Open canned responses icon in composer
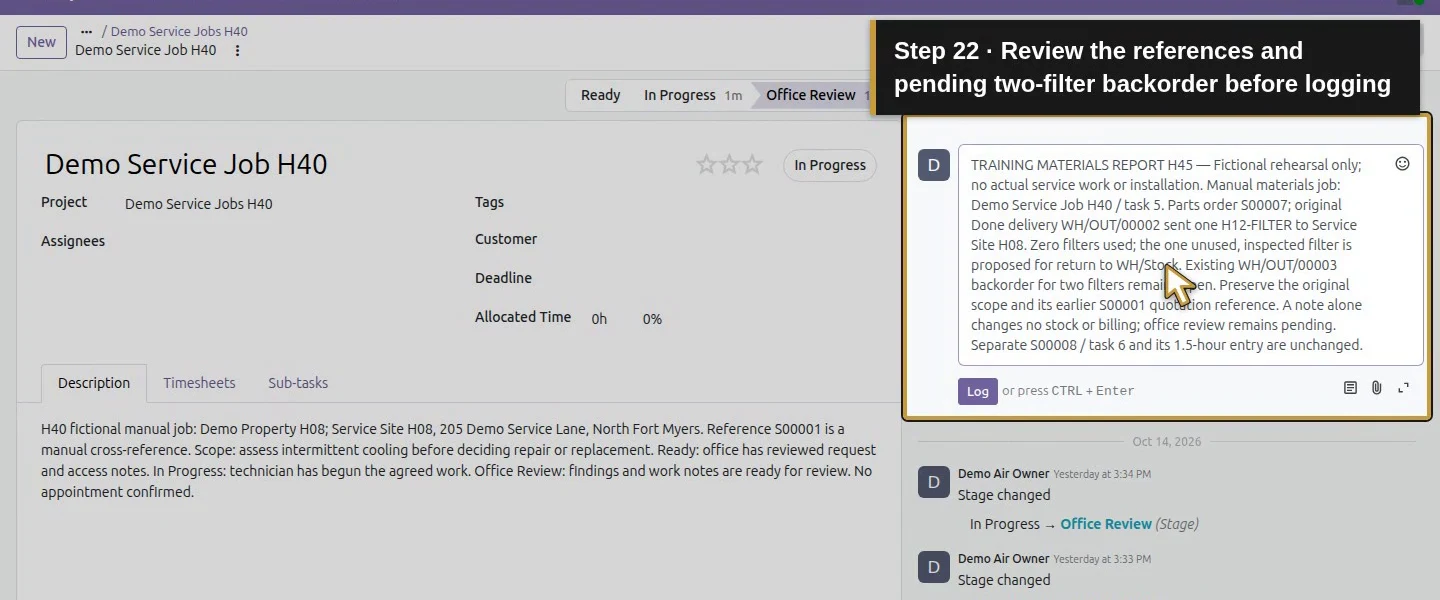1440x600 pixels. coord(1350,388)
